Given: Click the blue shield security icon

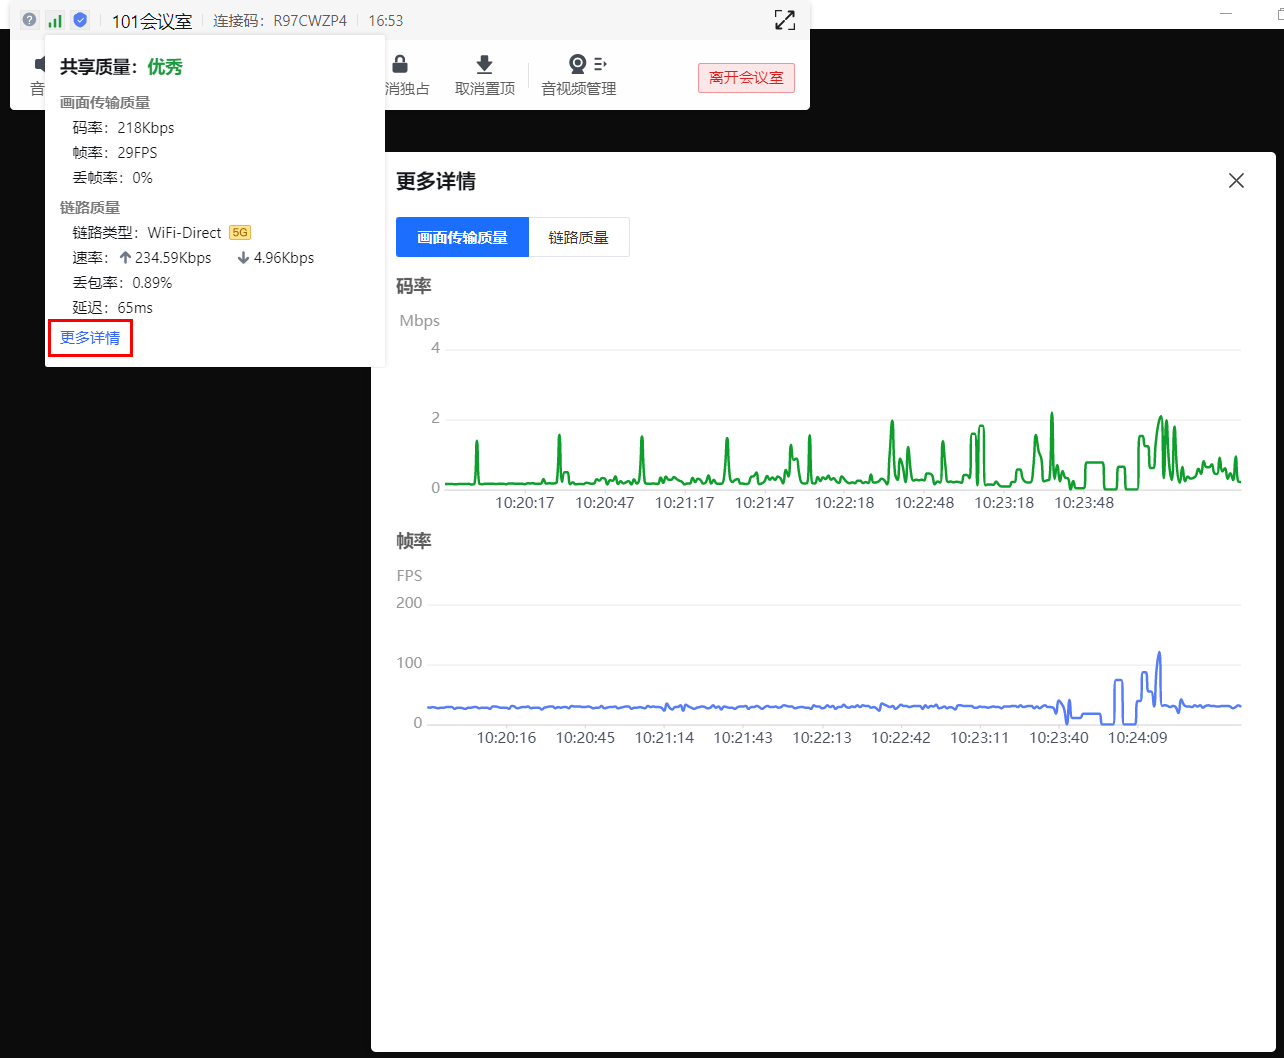Looking at the screenshot, I should click(80, 20).
